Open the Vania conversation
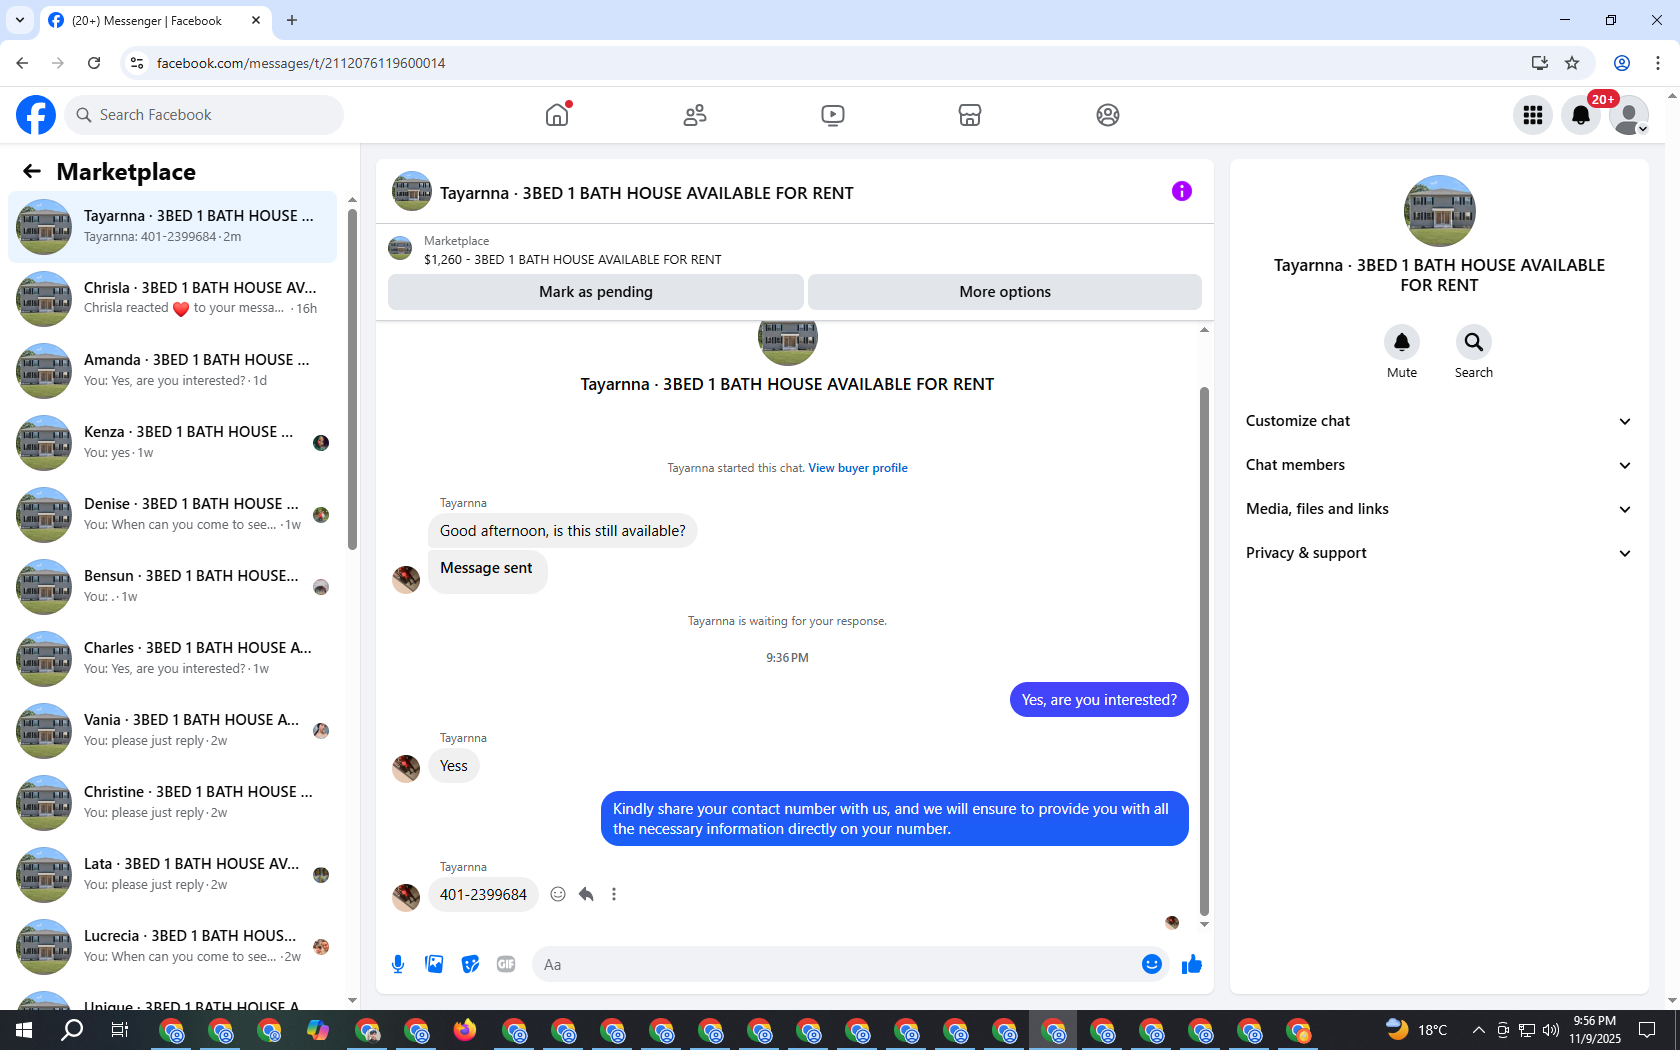This screenshot has width=1680, height=1050. pyautogui.click(x=173, y=731)
